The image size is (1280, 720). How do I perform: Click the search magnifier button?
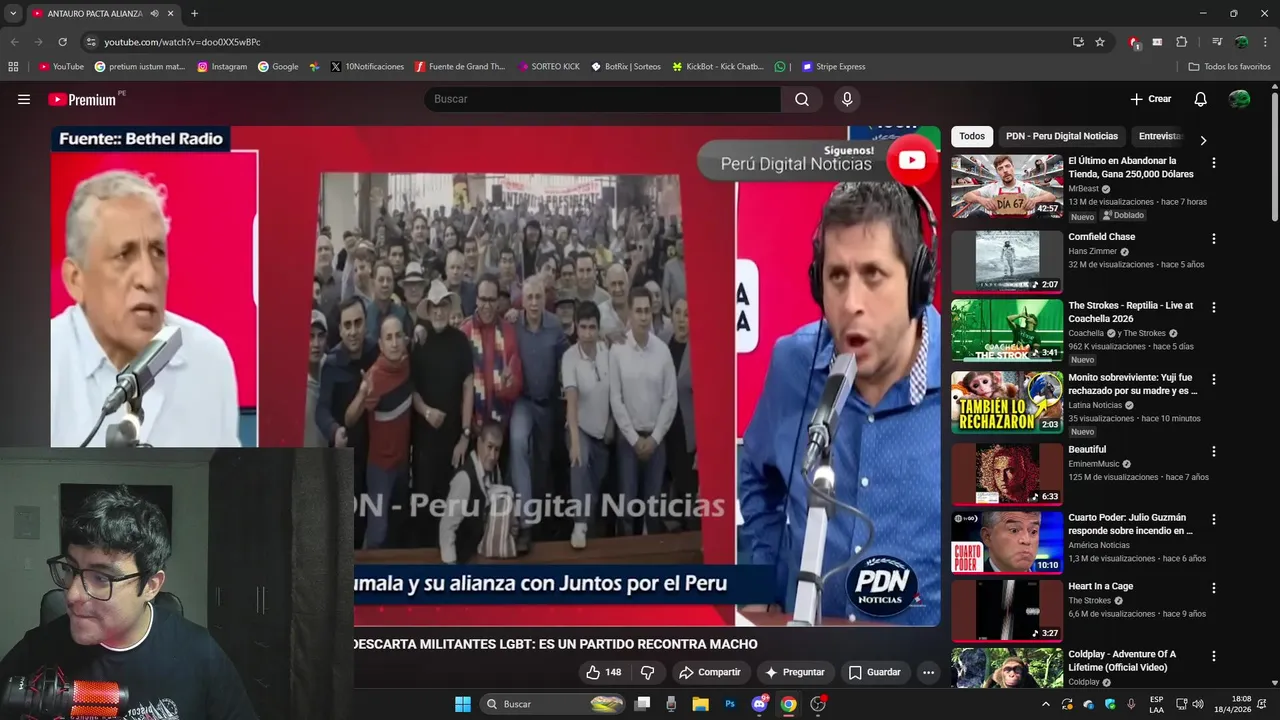pos(802,99)
